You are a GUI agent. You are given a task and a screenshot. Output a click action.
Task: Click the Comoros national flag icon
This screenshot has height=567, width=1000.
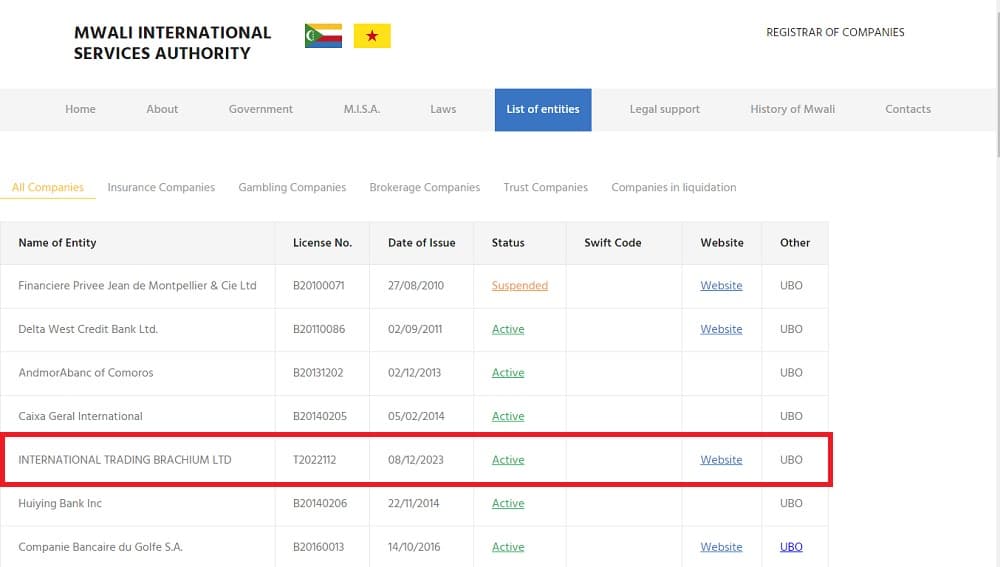(323, 36)
